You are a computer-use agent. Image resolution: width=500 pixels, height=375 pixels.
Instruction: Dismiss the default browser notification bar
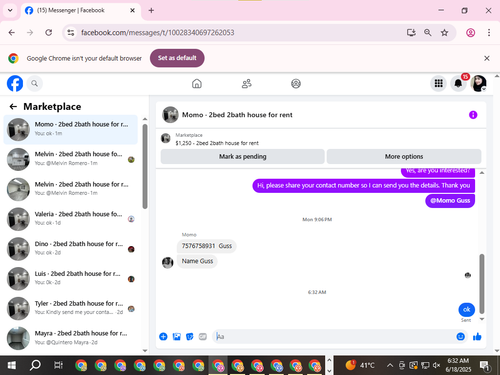pos(487,58)
